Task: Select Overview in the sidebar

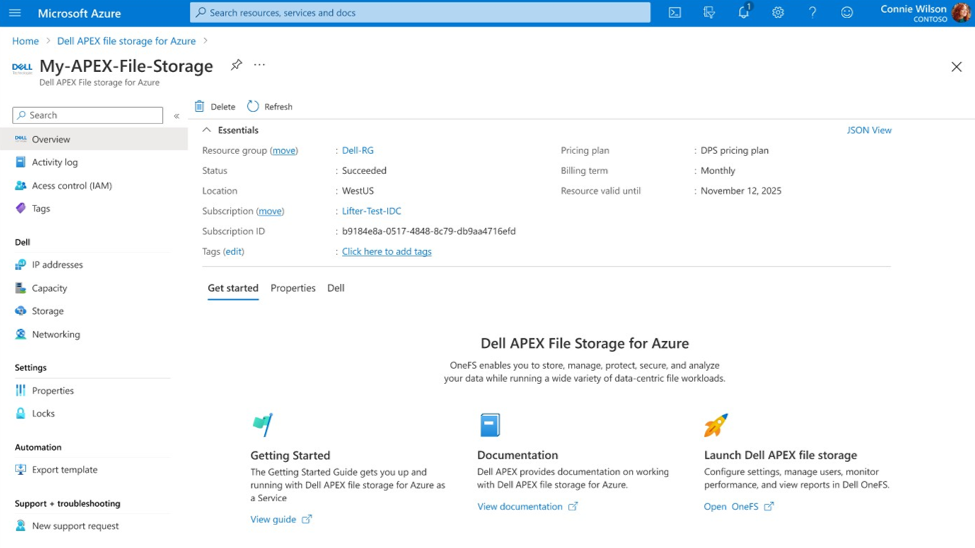Action: [94, 139]
